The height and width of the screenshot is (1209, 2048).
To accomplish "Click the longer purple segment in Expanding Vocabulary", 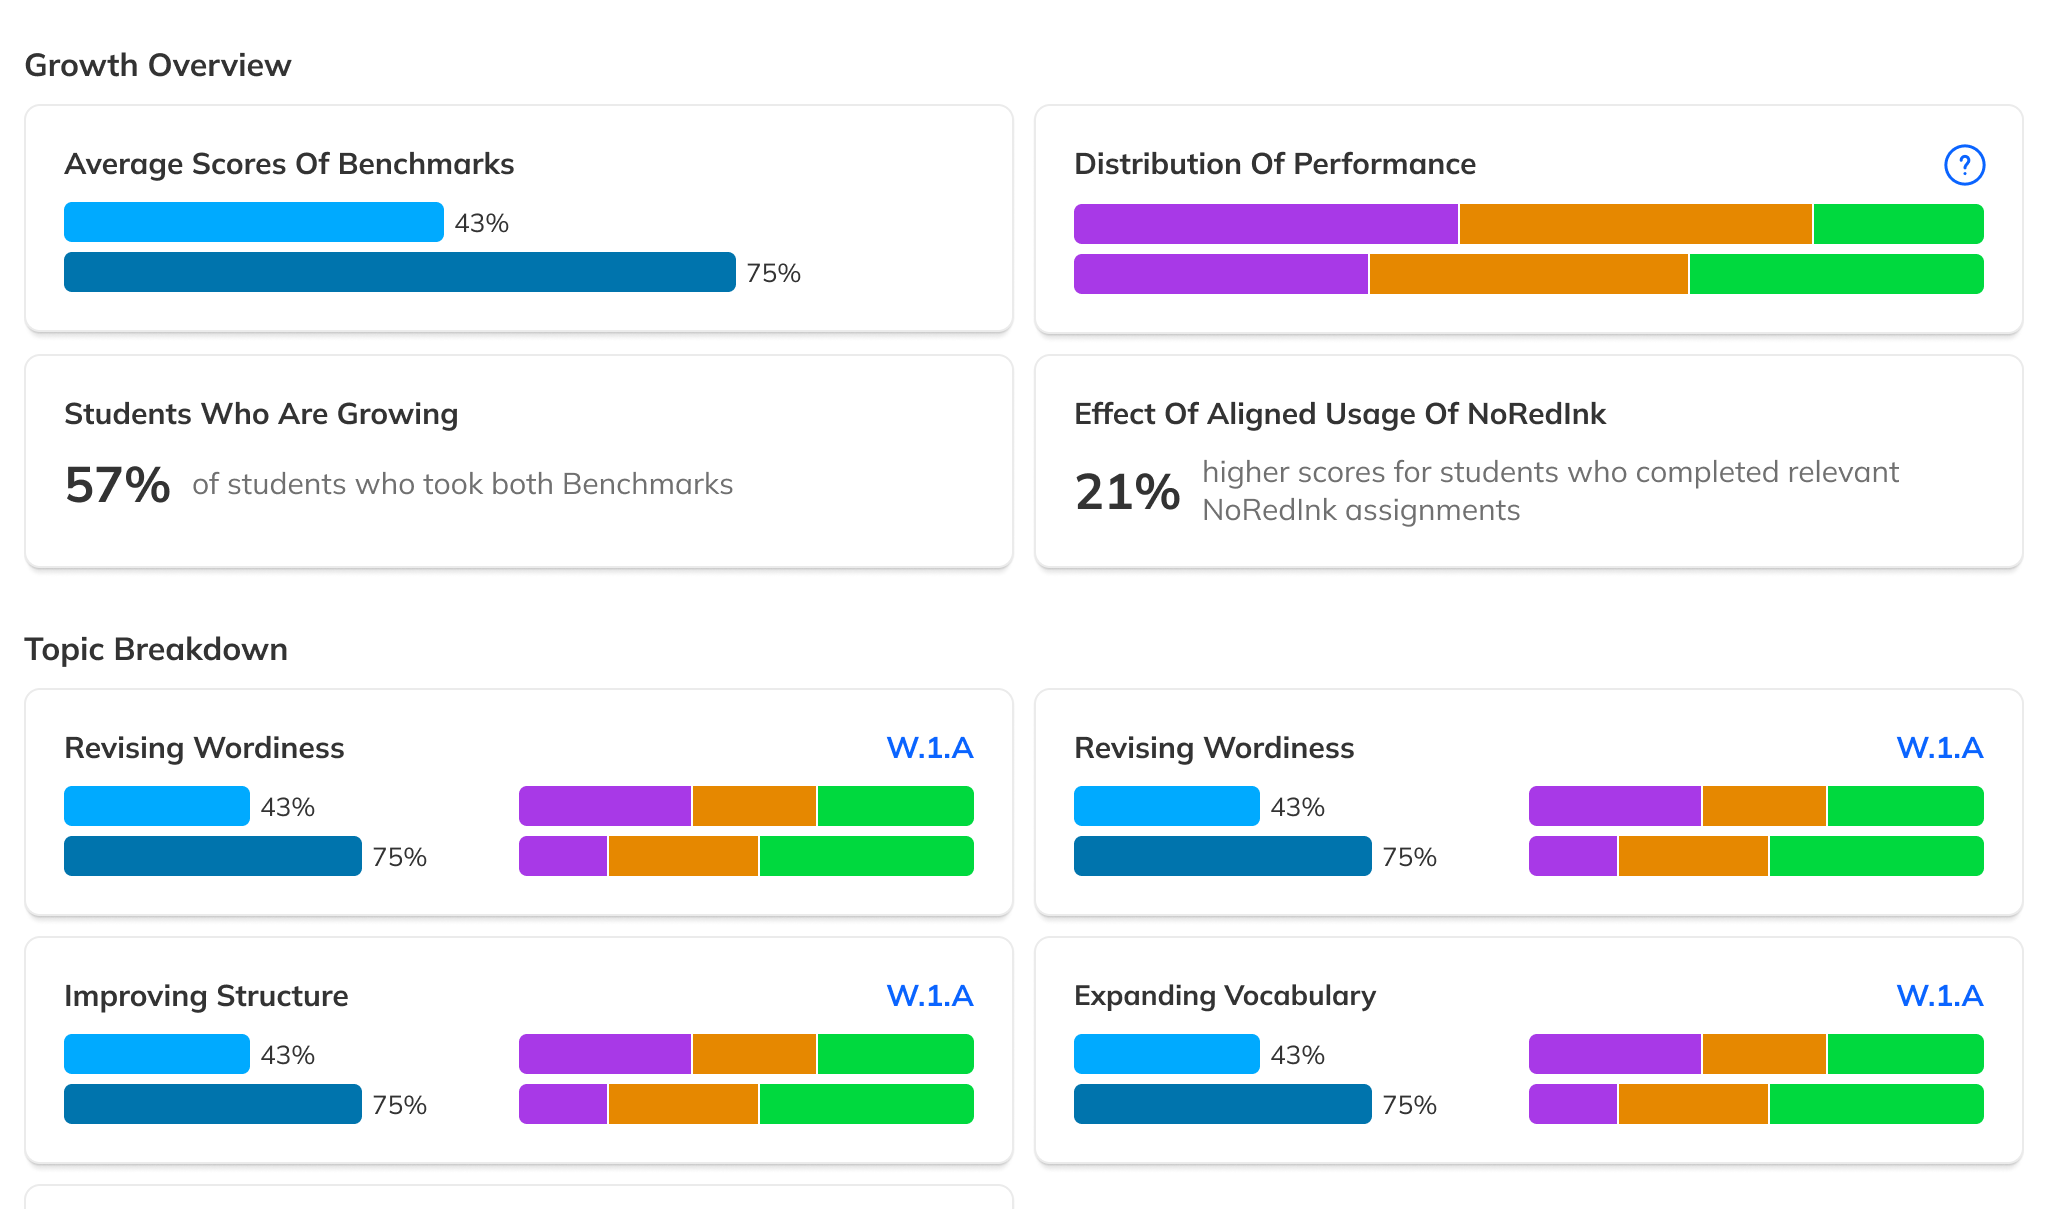I will [1614, 1054].
